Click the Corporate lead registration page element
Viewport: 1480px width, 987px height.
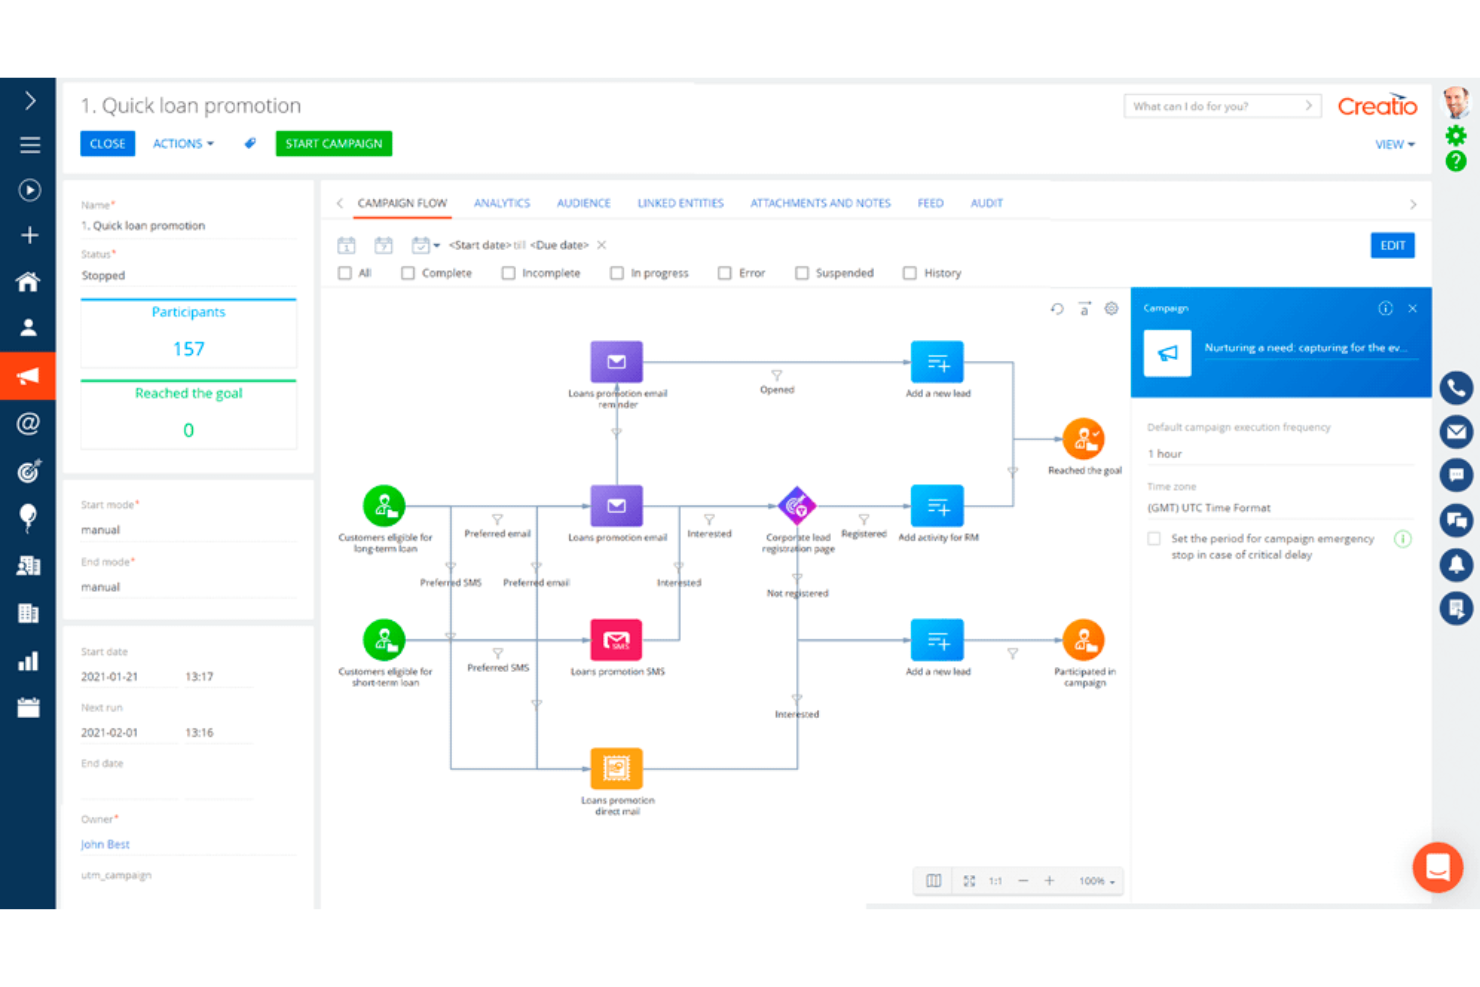[x=796, y=505]
